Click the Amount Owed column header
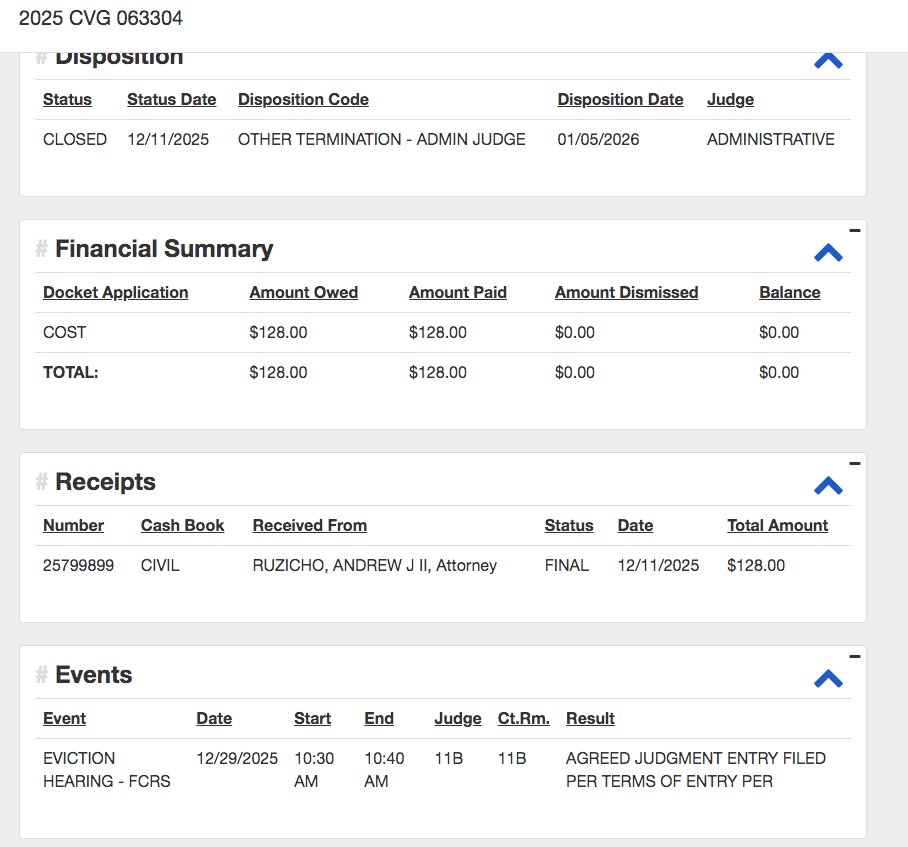This screenshot has height=847, width=908. tap(303, 293)
